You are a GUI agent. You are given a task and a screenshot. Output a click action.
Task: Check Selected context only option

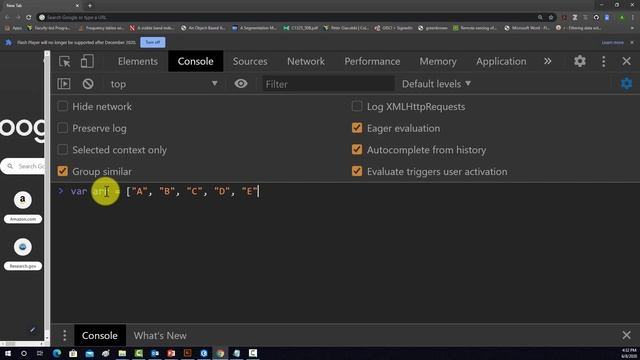pyautogui.click(x=62, y=149)
